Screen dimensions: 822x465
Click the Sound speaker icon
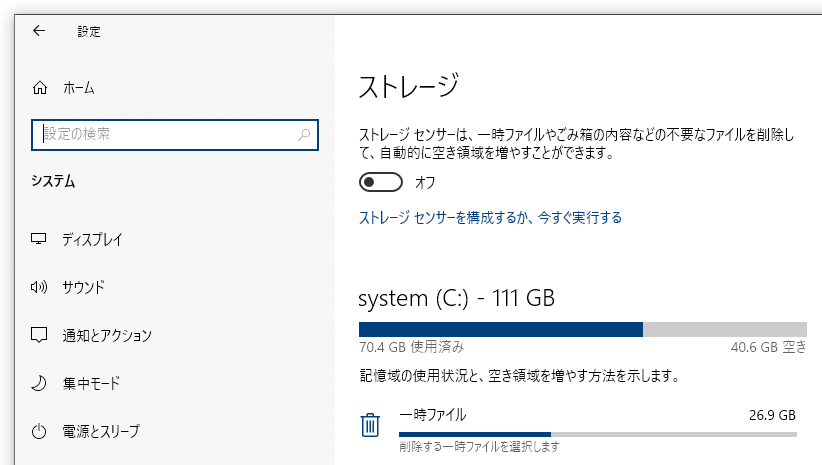coord(40,287)
